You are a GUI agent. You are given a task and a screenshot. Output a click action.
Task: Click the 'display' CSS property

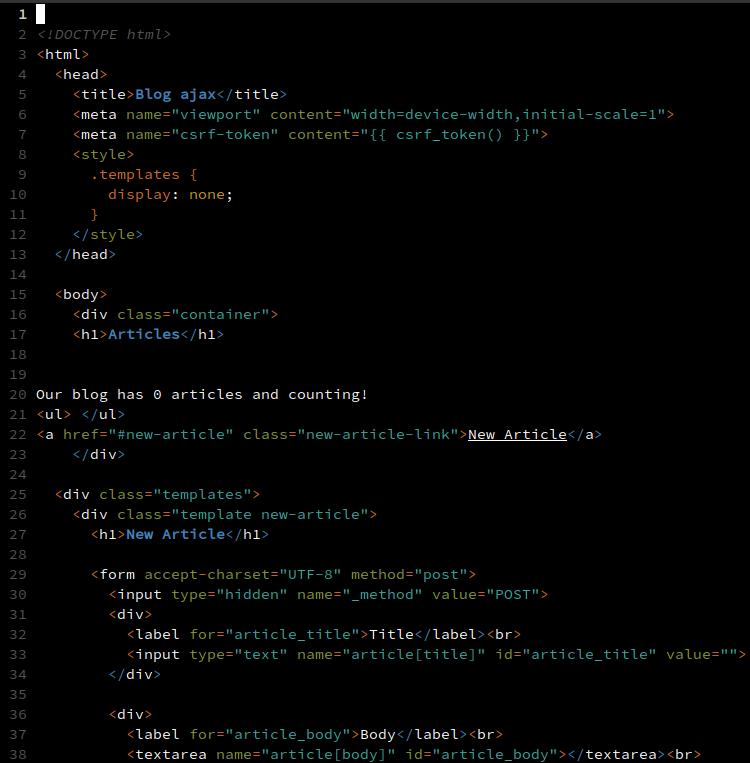[x=139, y=194]
